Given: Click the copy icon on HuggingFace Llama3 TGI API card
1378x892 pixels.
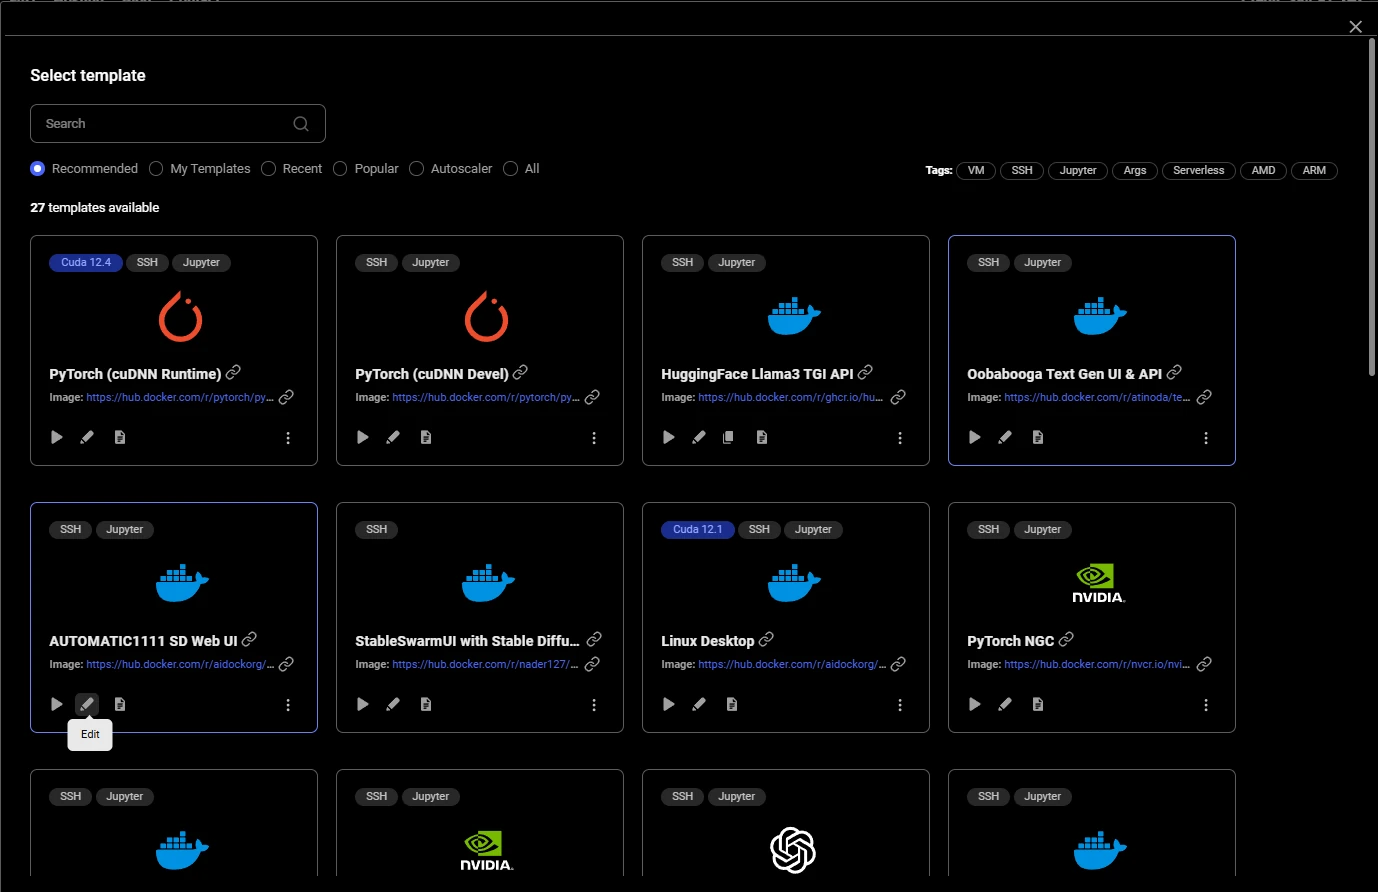Looking at the screenshot, I should coord(728,437).
